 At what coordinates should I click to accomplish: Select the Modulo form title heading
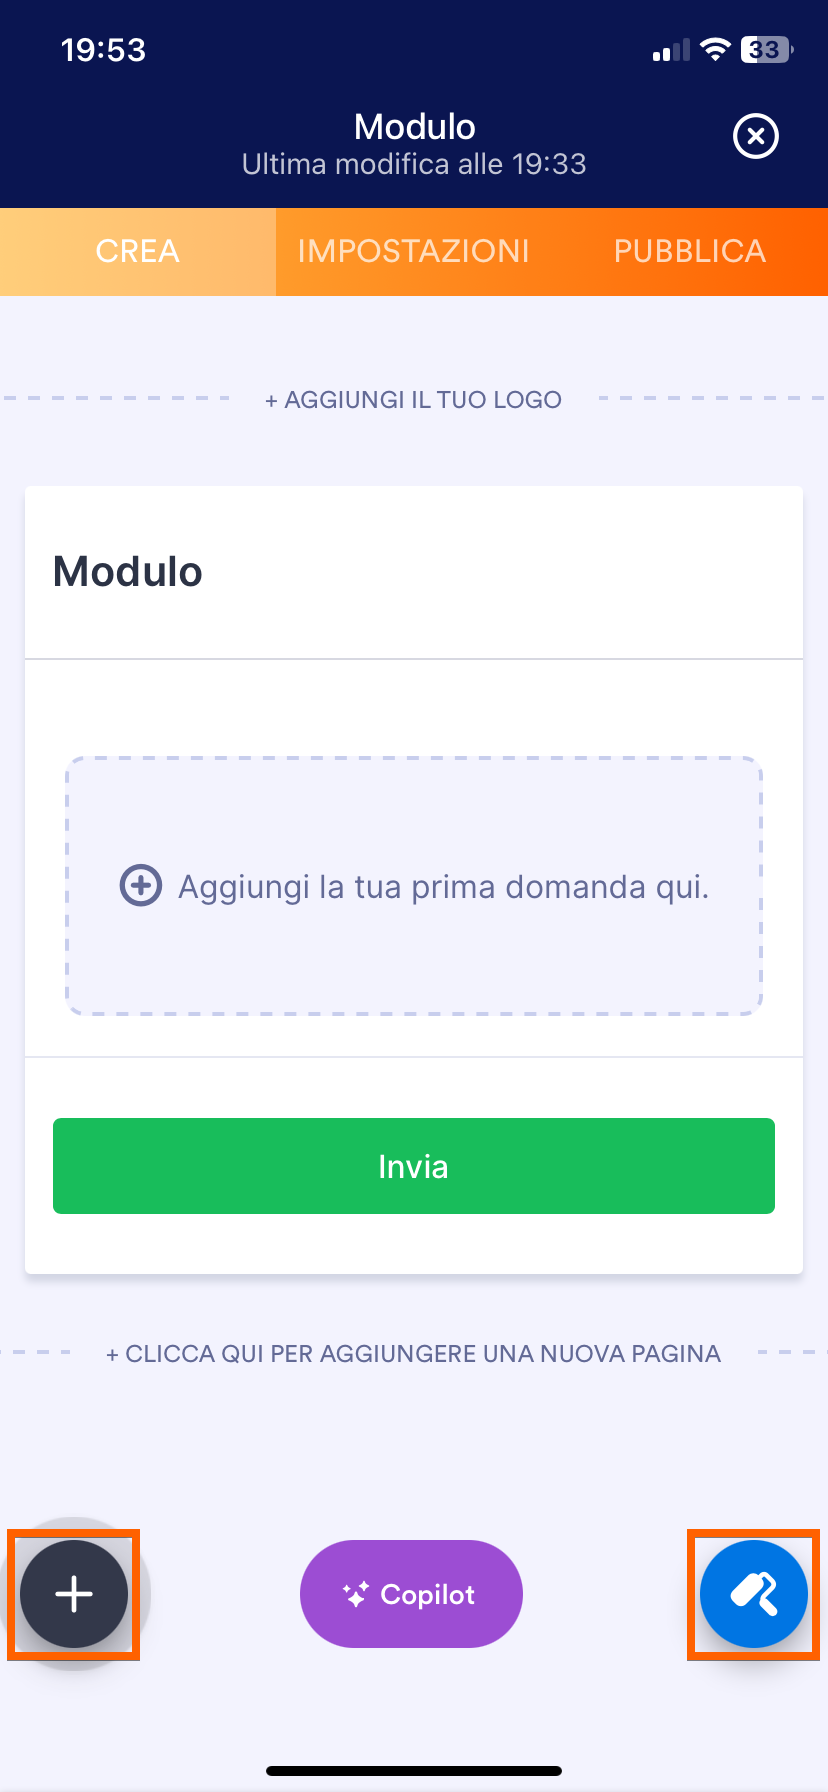pyautogui.click(x=128, y=572)
